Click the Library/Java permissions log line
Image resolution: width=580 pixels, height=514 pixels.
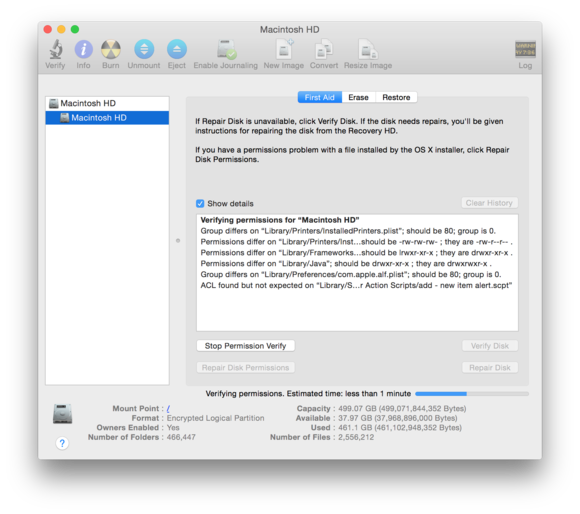pyautogui.click(x=346, y=264)
